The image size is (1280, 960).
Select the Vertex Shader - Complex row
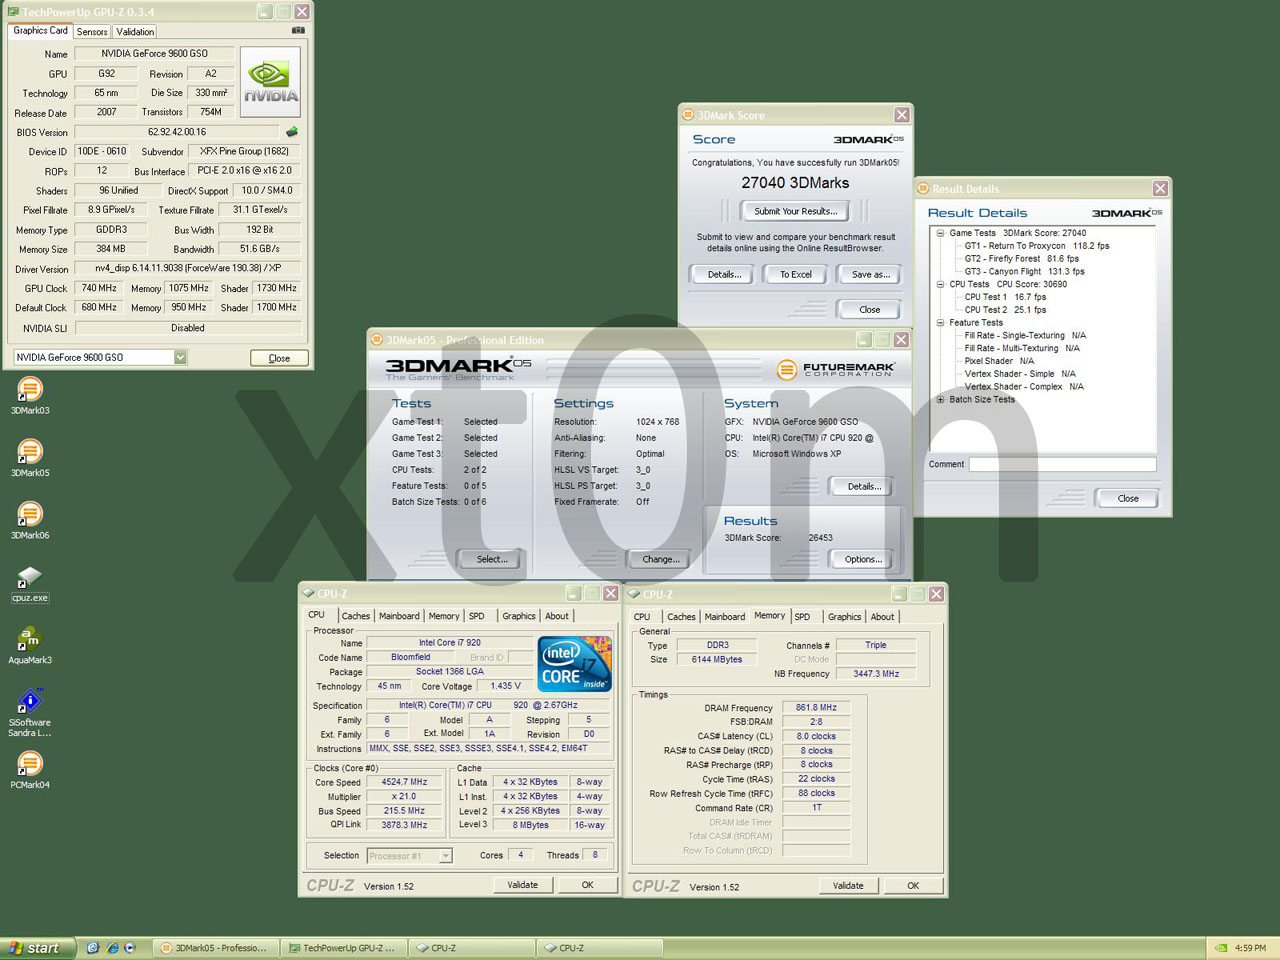coord(1024,387)
